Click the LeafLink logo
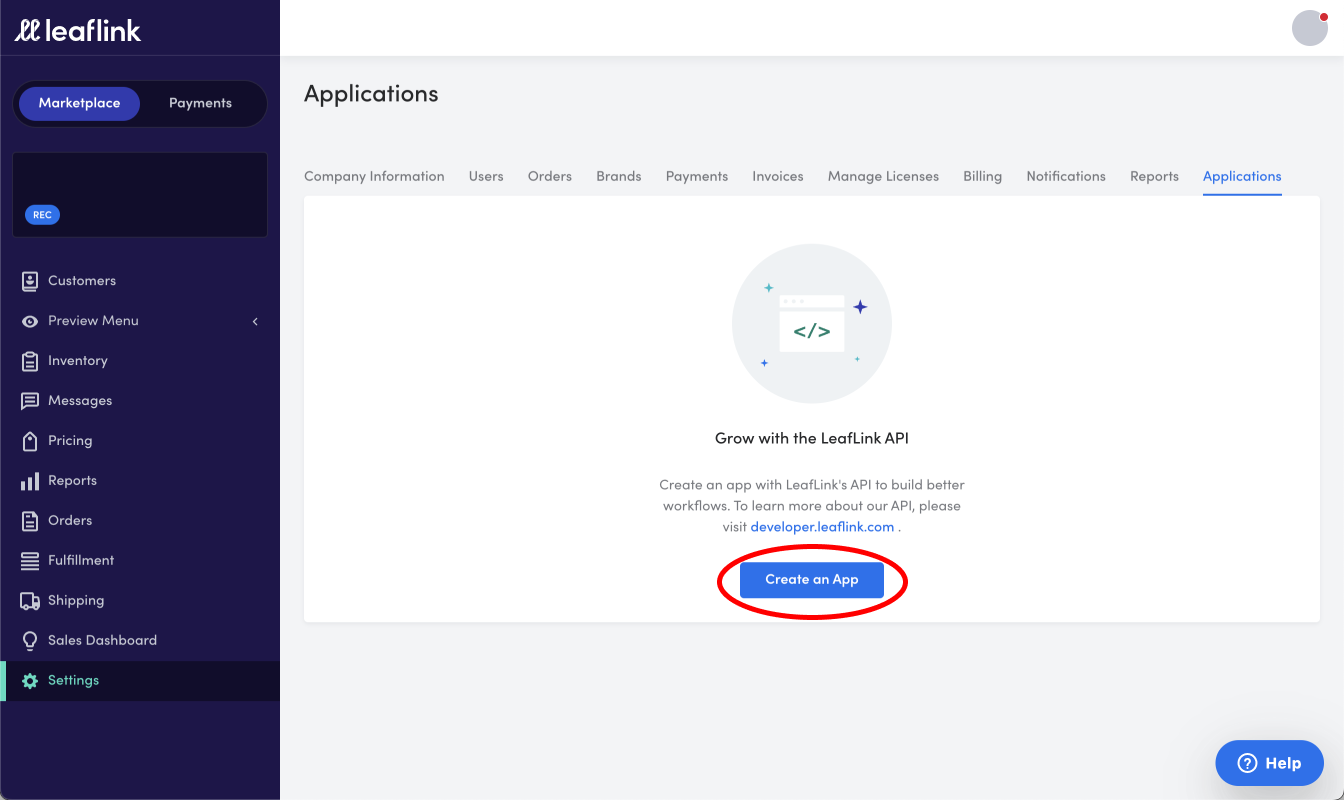 (x=78, y=30)
